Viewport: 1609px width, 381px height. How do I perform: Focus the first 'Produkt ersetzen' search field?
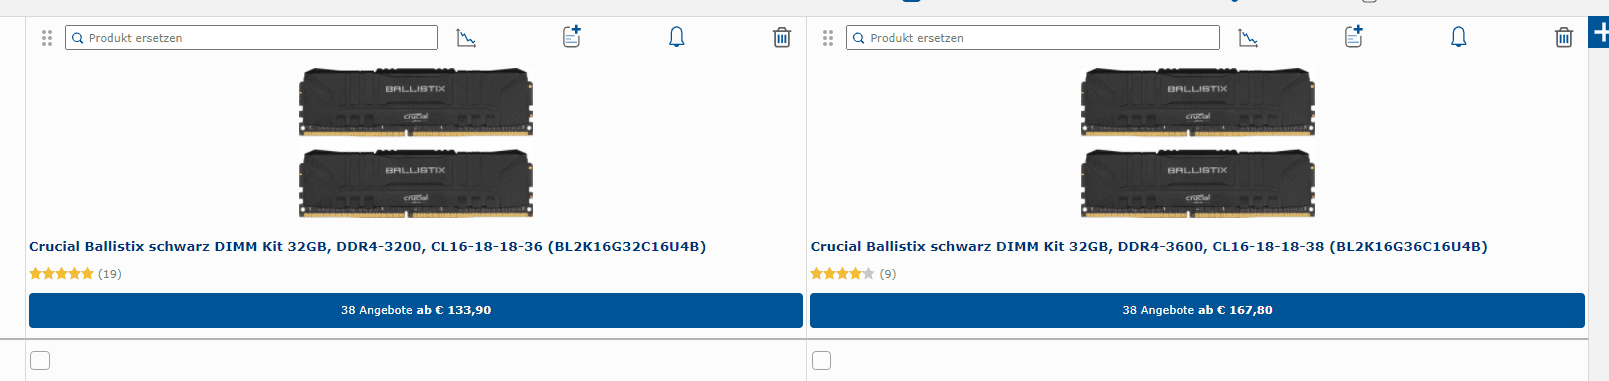[252, 38]
